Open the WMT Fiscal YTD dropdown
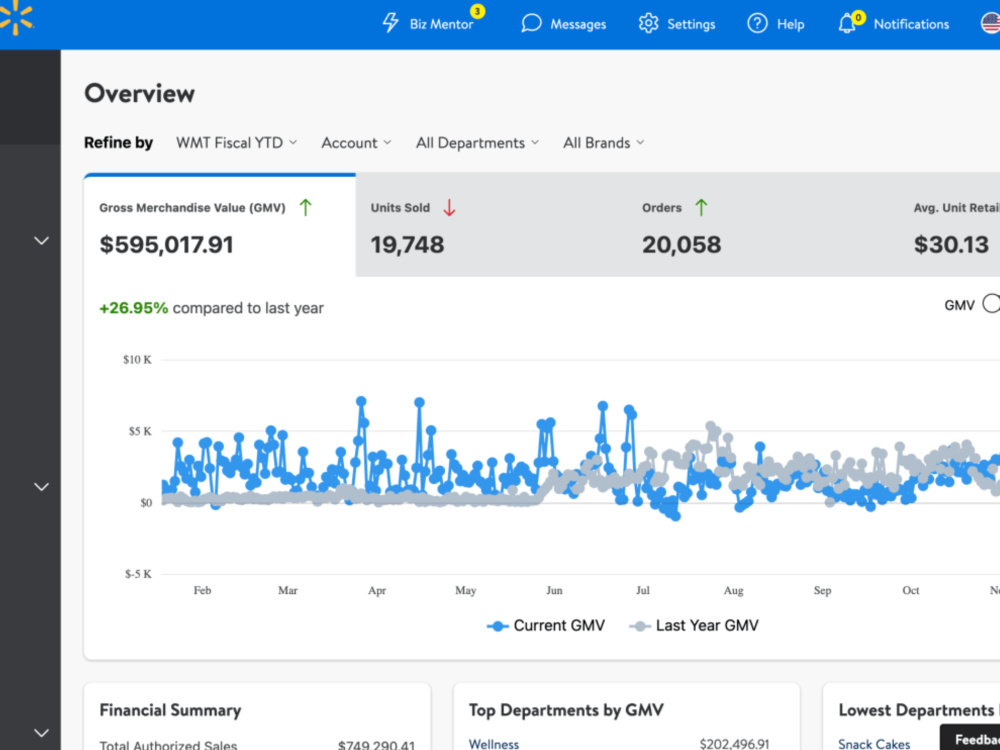 point(237,143)
